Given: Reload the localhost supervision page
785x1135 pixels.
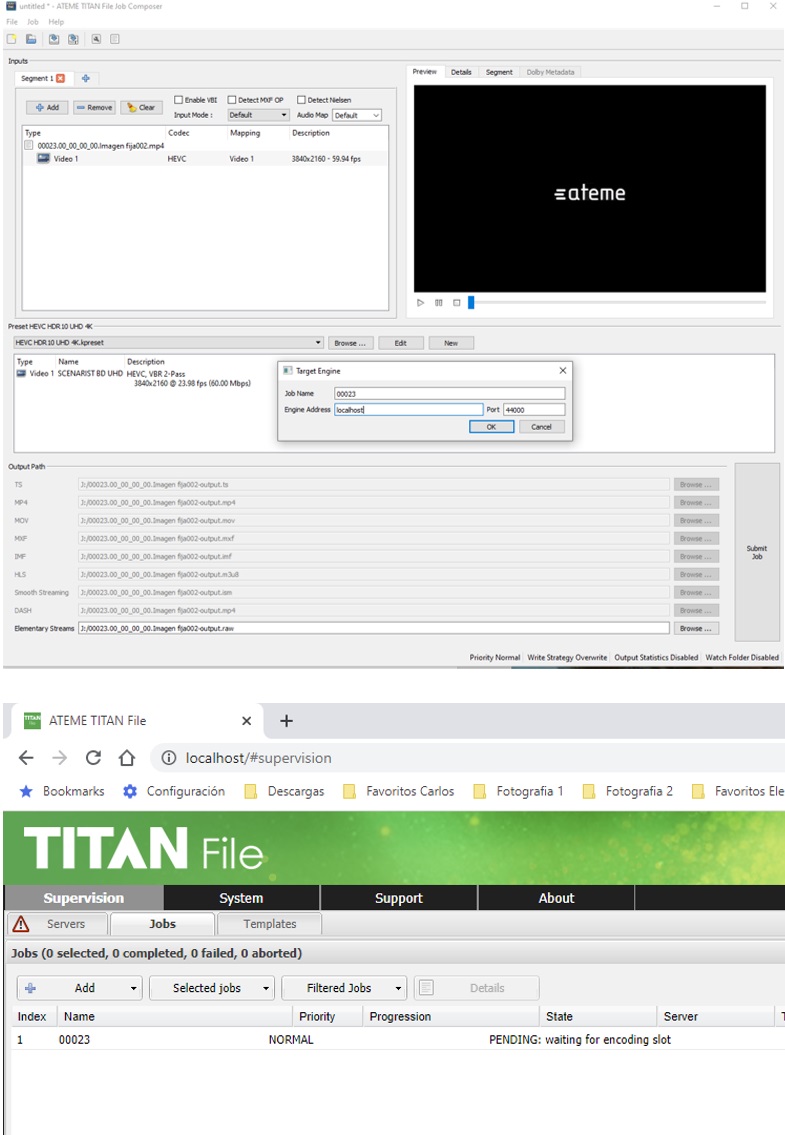Looking at the screenshot, I should [x=93, y=758].
